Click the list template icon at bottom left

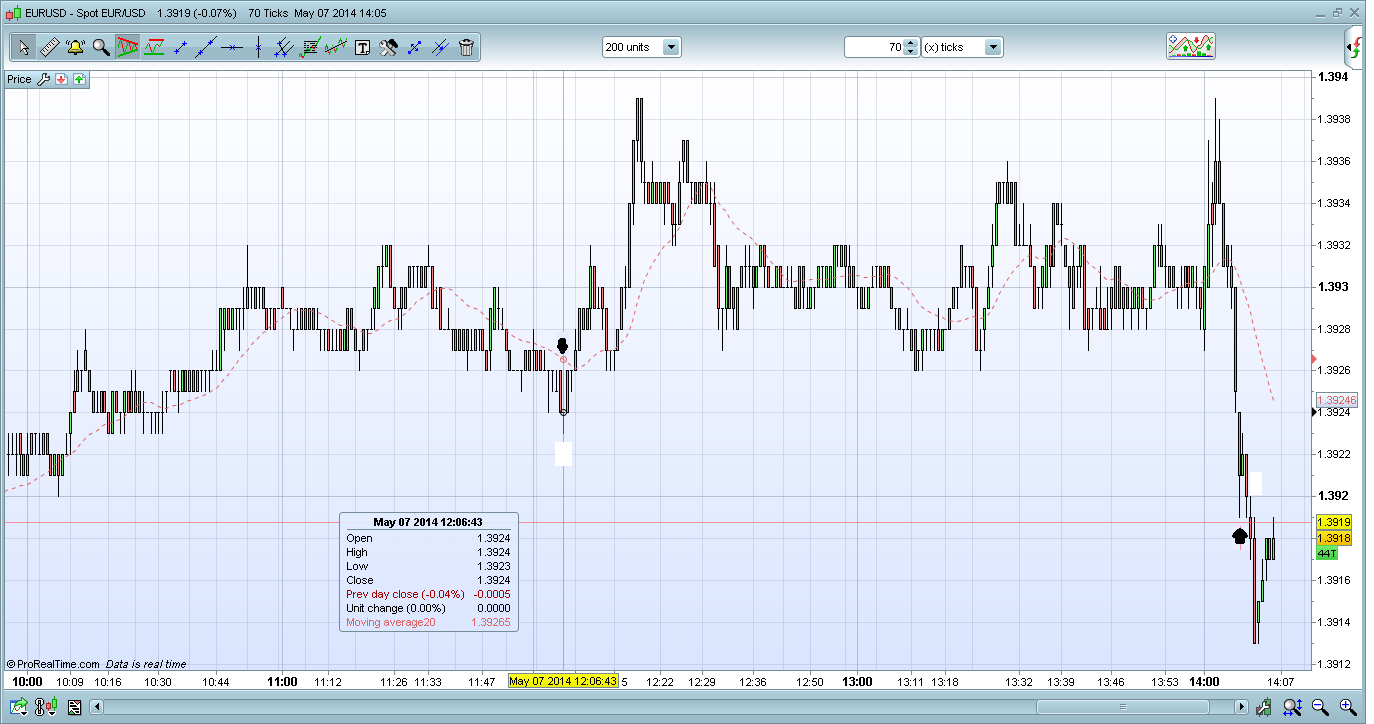click(74, 708)
